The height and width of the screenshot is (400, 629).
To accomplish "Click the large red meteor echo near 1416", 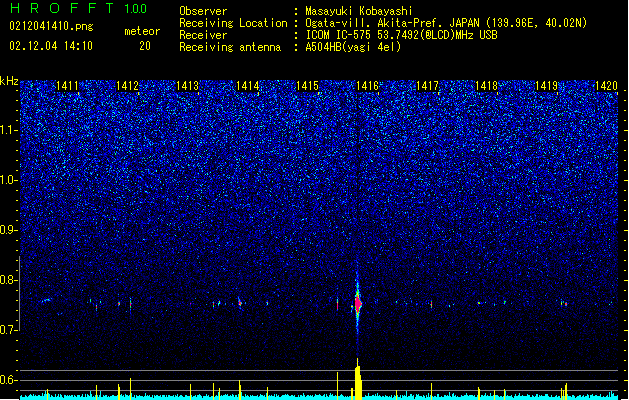I will point(357,303).
